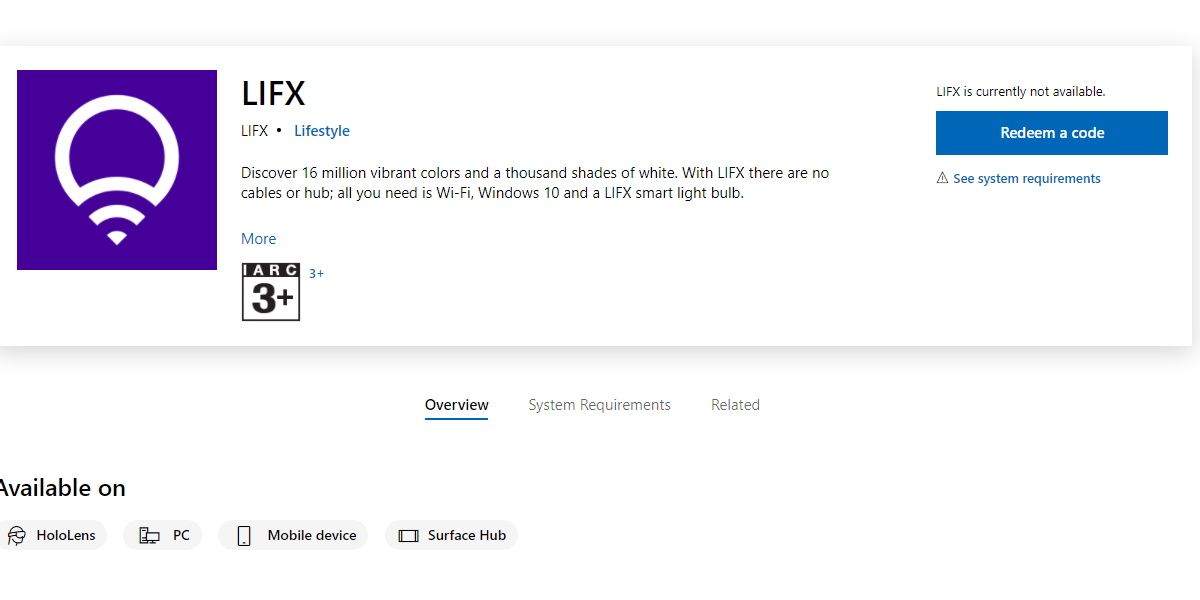The image size is (1200, 600).
Task: Click the PC device icon
Action: [149, 536]
